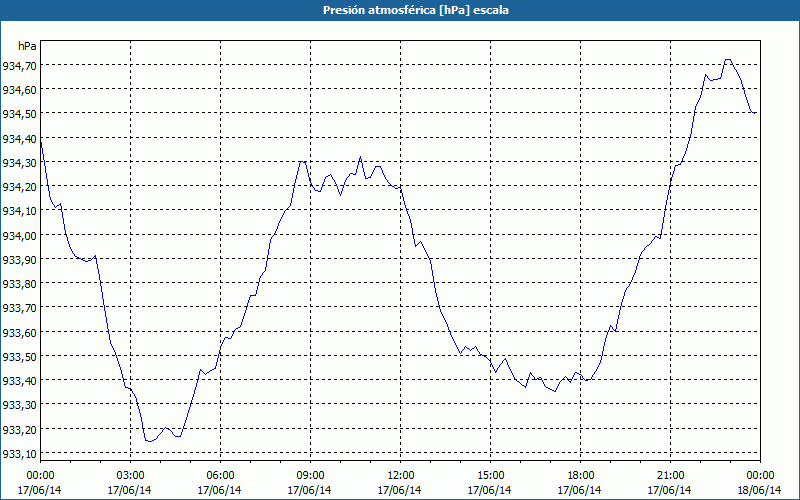Click the chart title 'Presión atmosférica [hPa] escala'

pyautogui.click(x=416, y=10)
